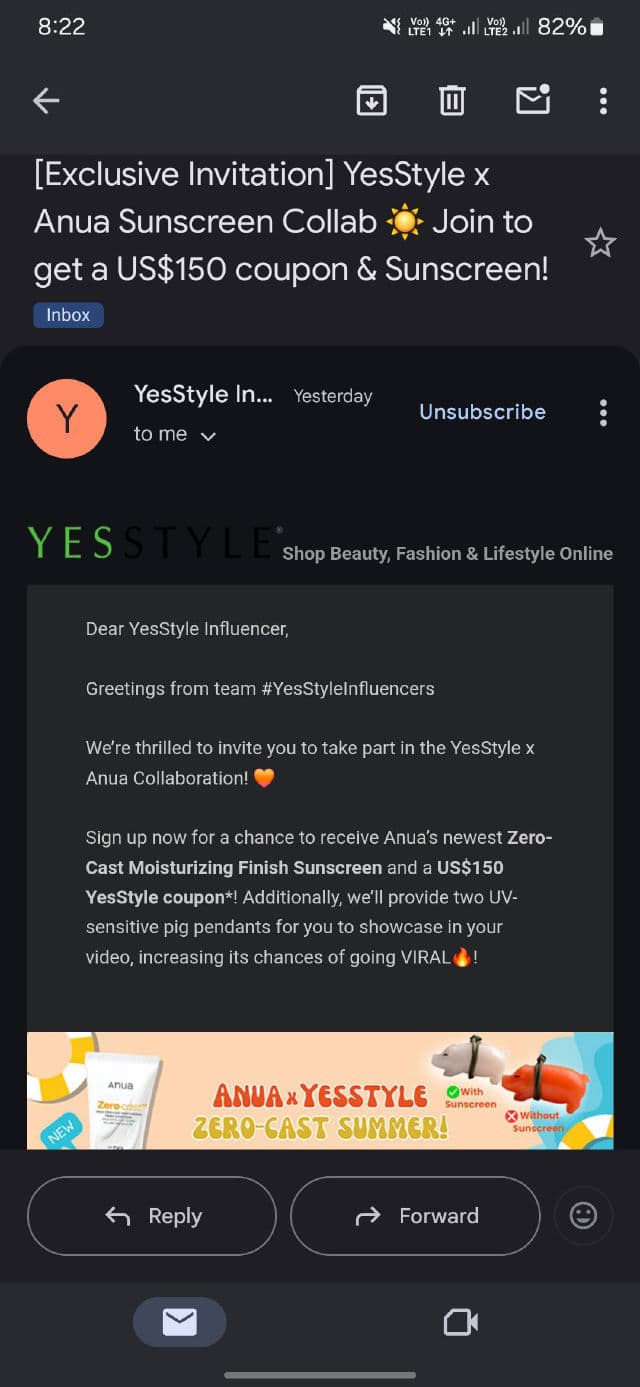Go back using the arrow icon

[x=46, y=100]
